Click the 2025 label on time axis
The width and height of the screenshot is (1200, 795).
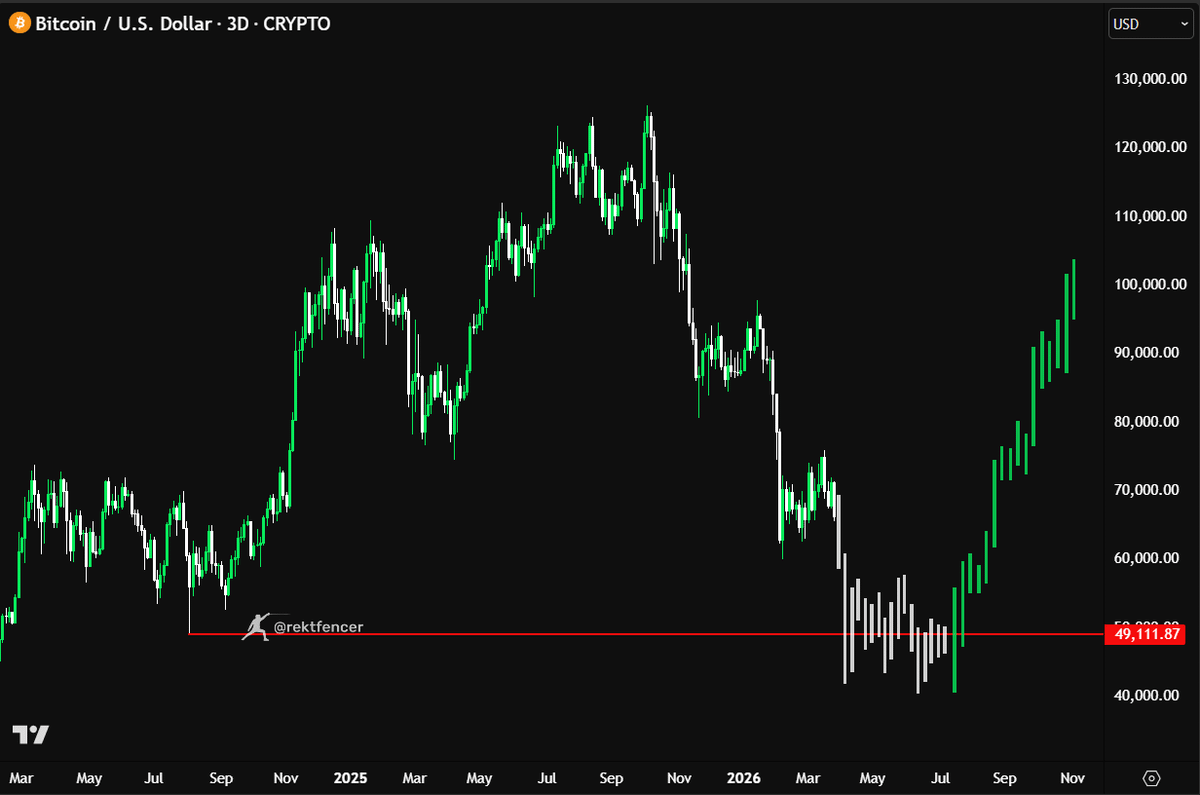[x=350, y=778]
